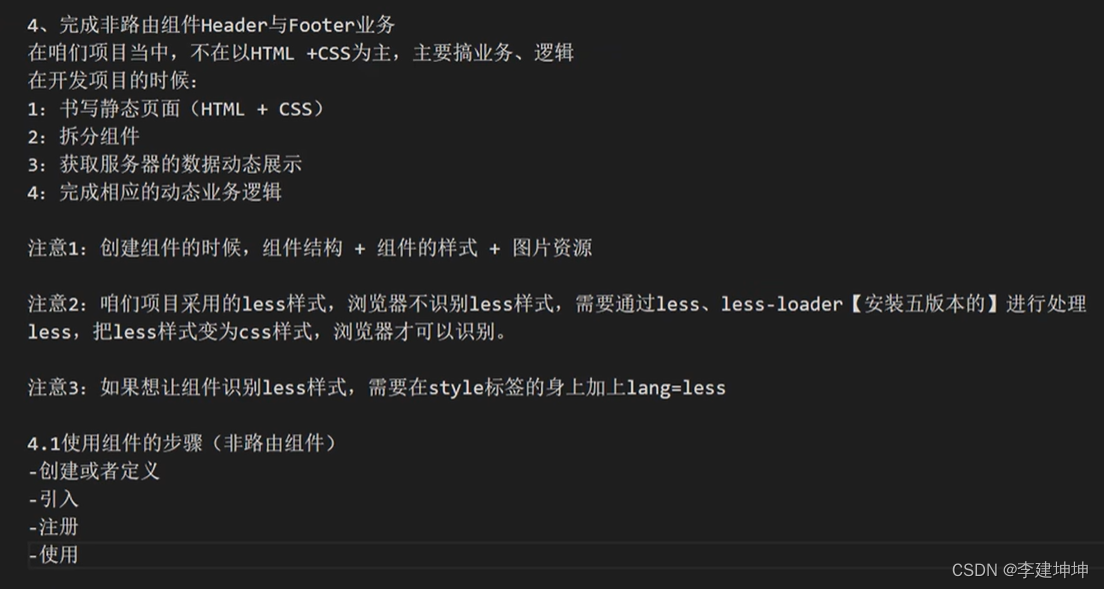Click the line starting less，把less样式变为css样式
The image size is (1104, 589).
pyautogui.click(x=267, y=332)
